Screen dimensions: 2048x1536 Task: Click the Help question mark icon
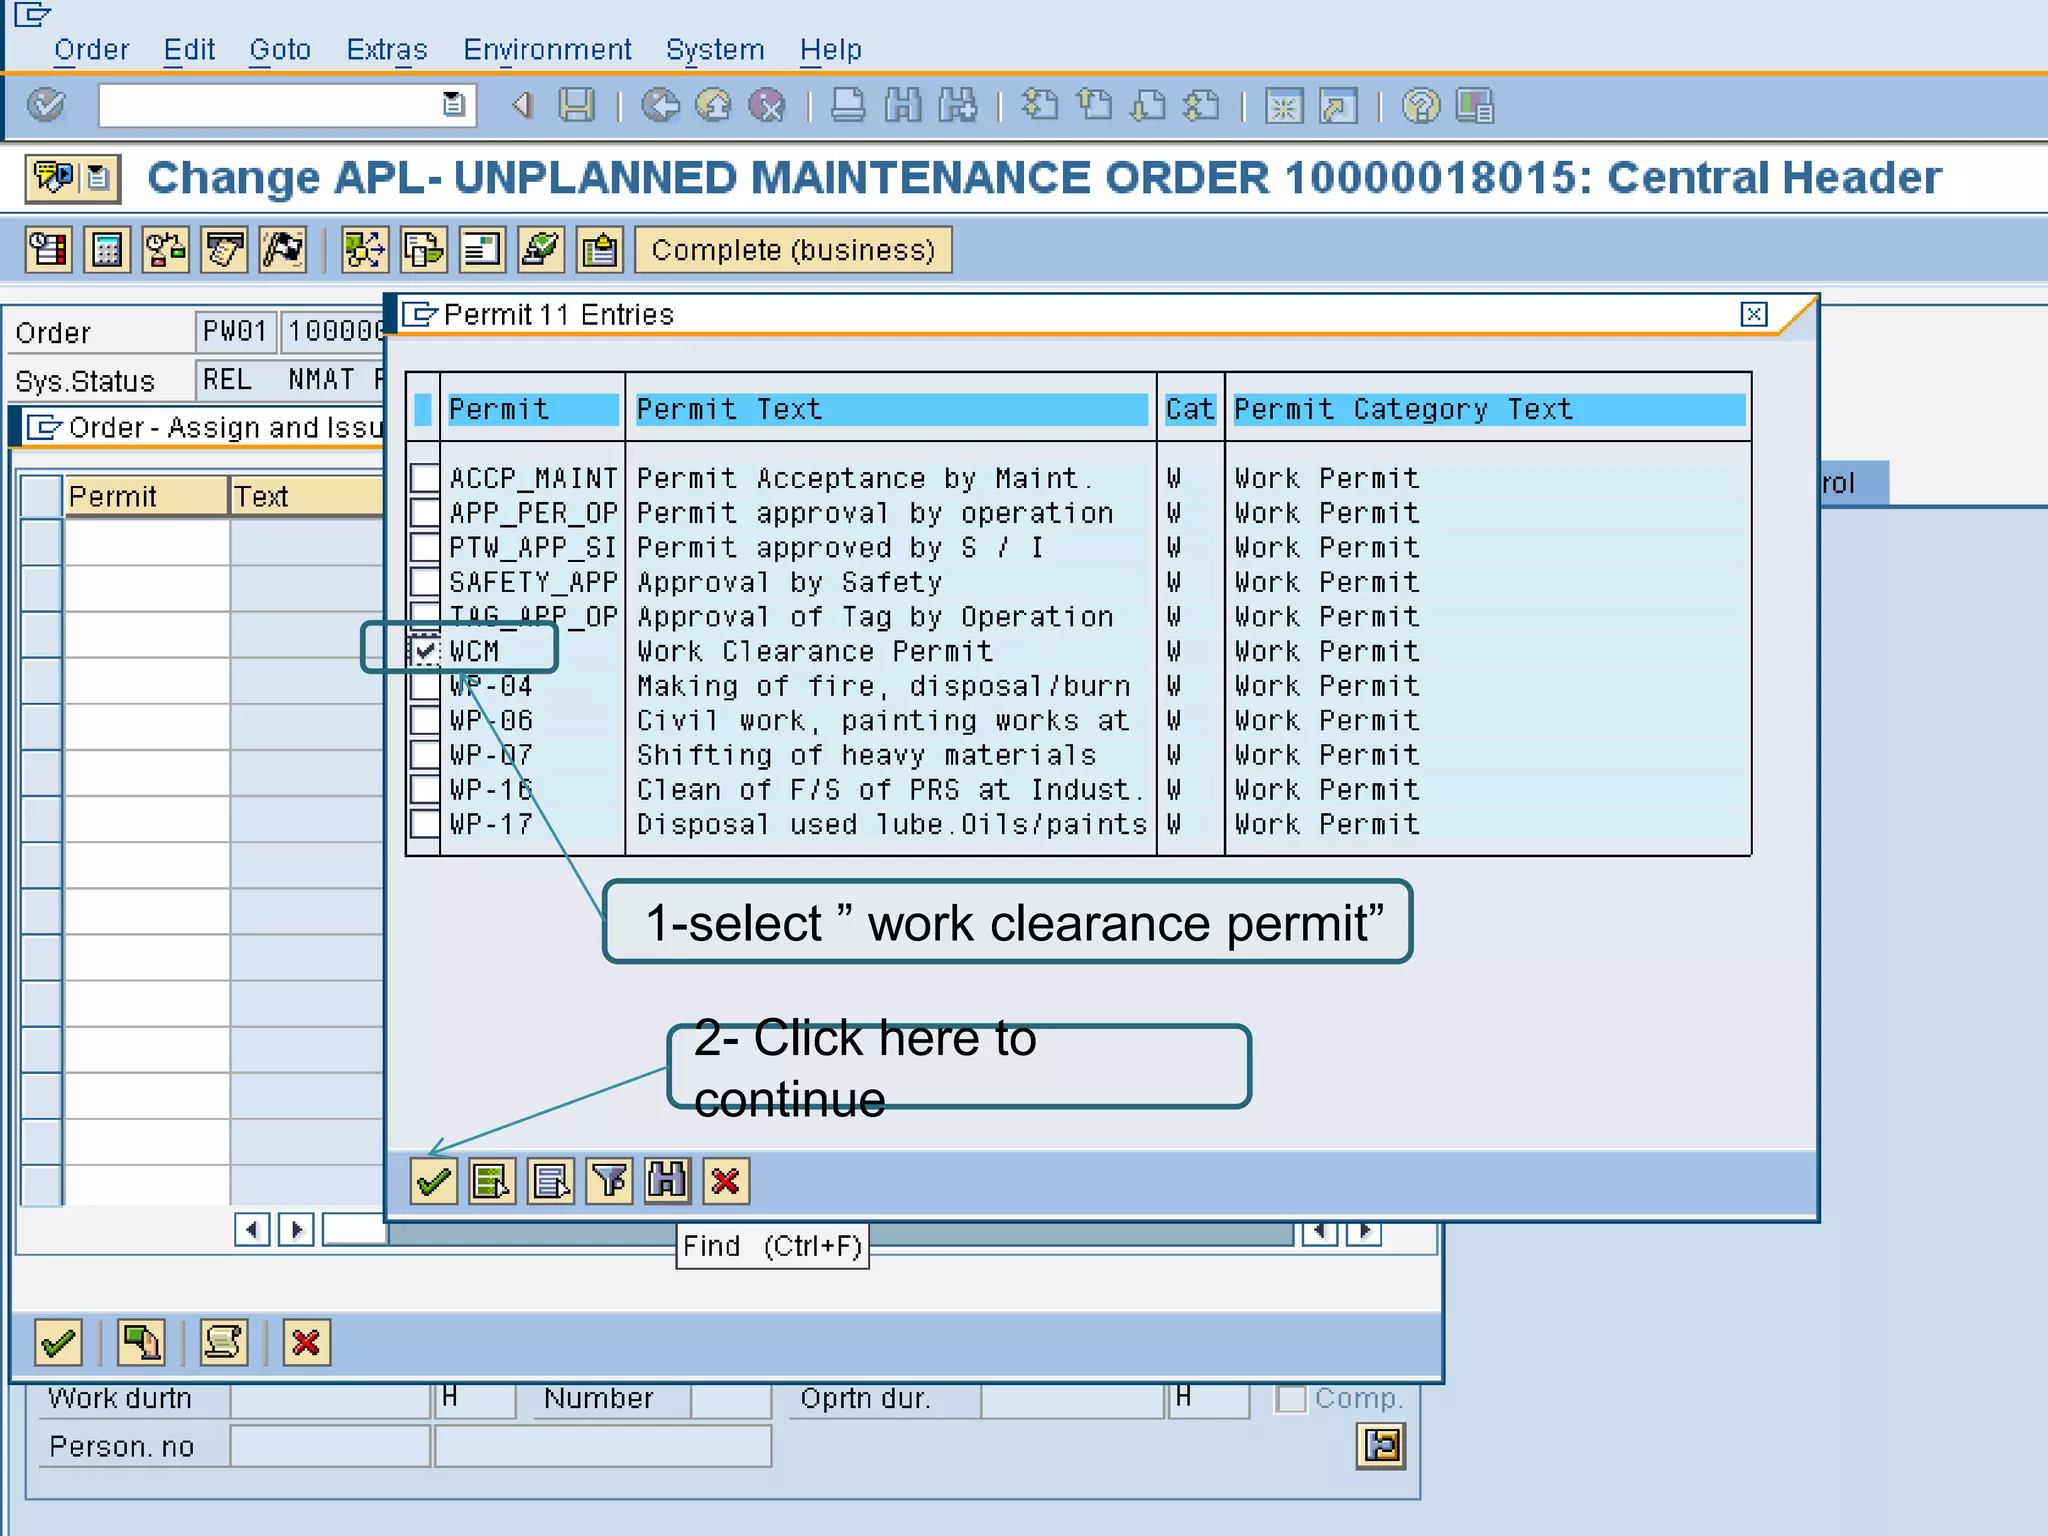(1421, 105)
